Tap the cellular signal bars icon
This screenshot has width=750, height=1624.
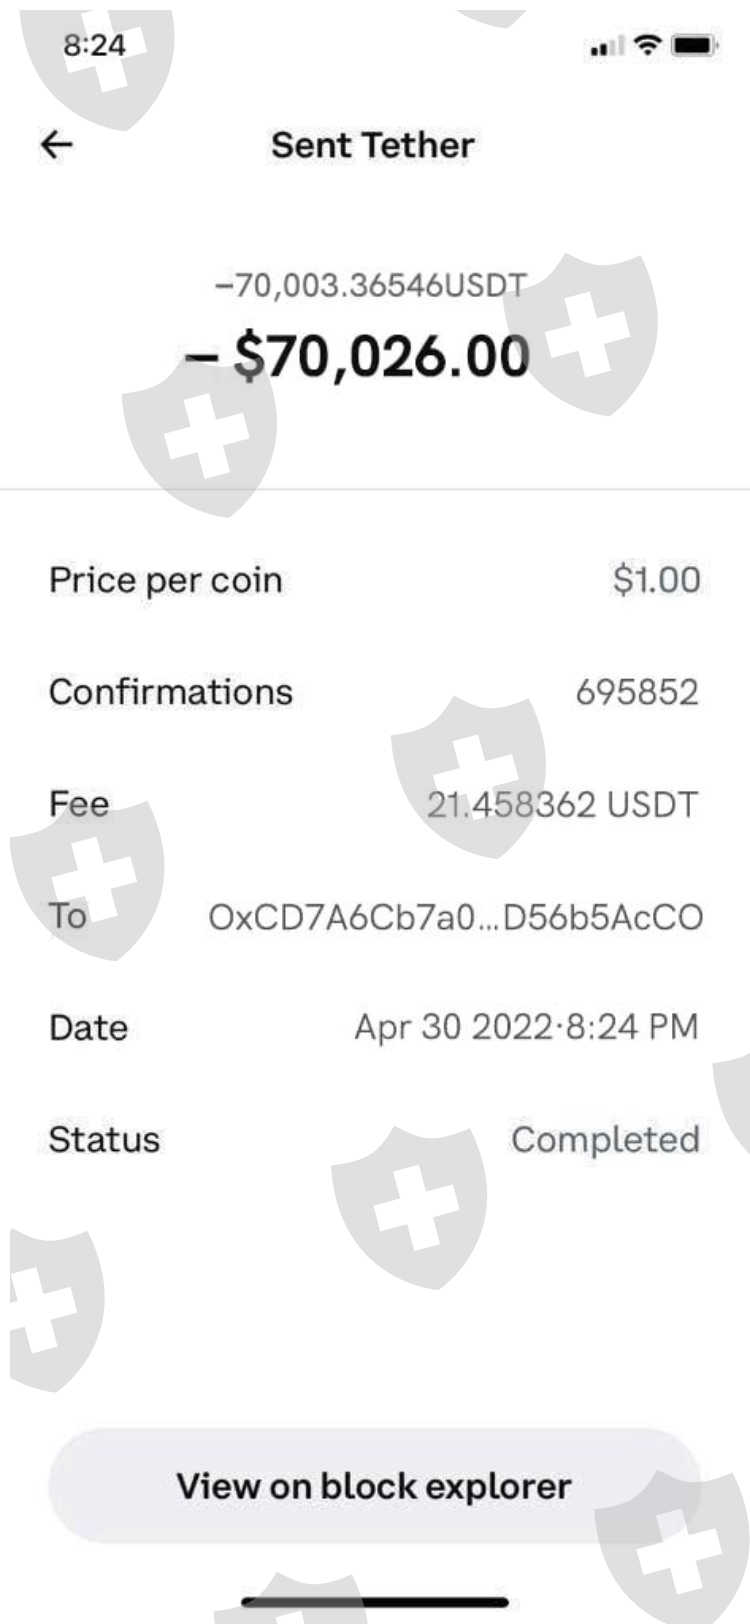tap(606, 47)
